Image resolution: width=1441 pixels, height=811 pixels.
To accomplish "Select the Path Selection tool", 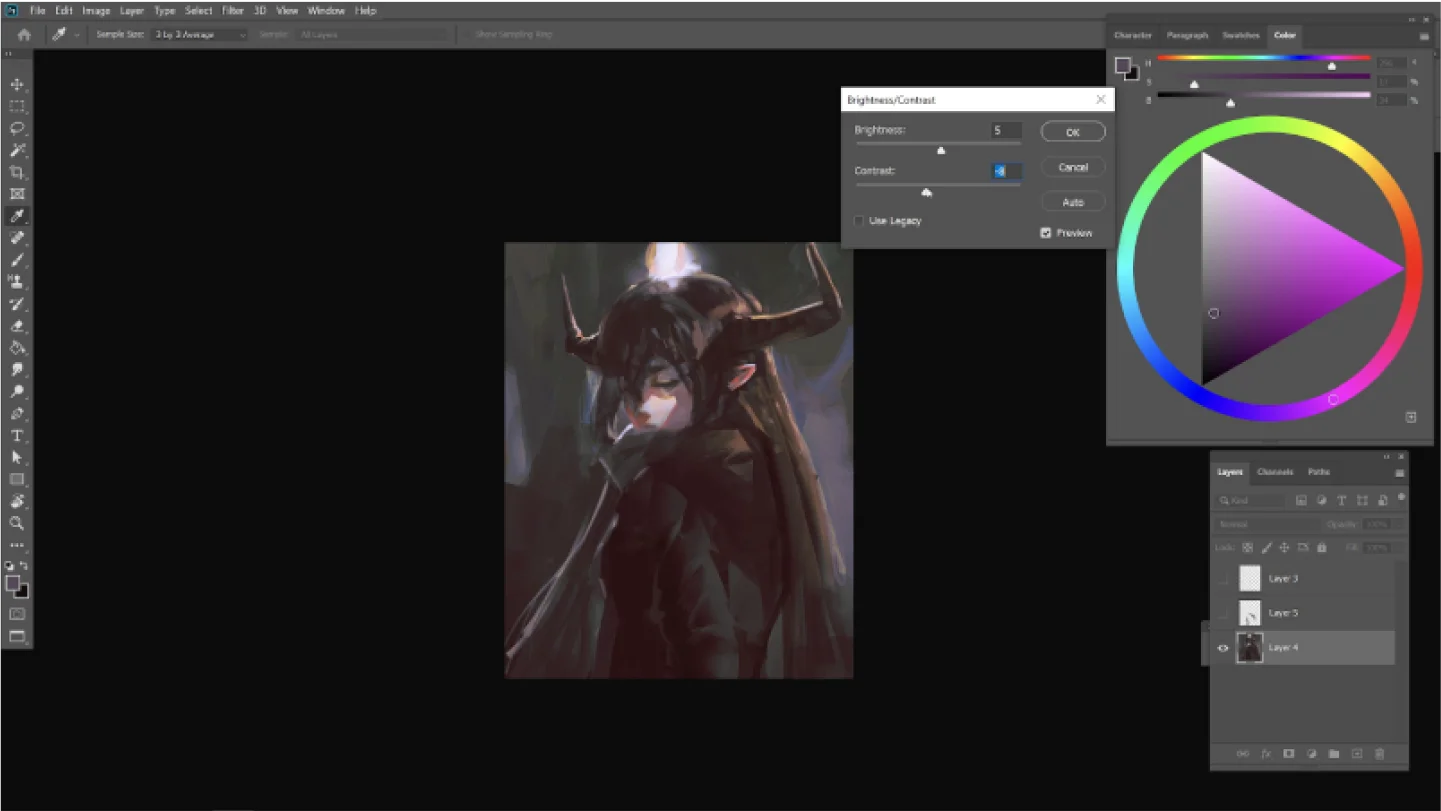I will (x=17, y=457).
